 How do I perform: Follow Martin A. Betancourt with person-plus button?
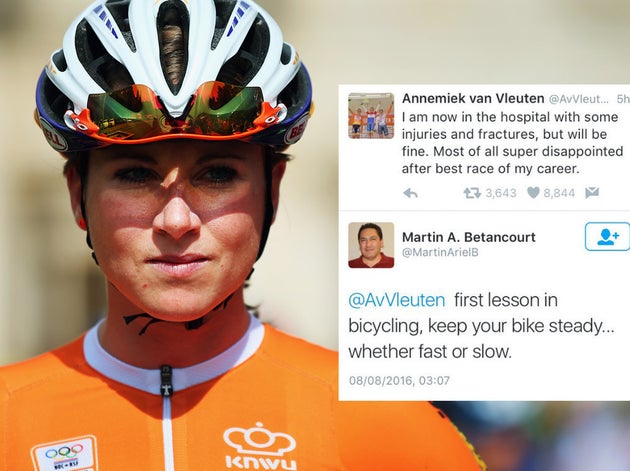(x=607, y=237)
